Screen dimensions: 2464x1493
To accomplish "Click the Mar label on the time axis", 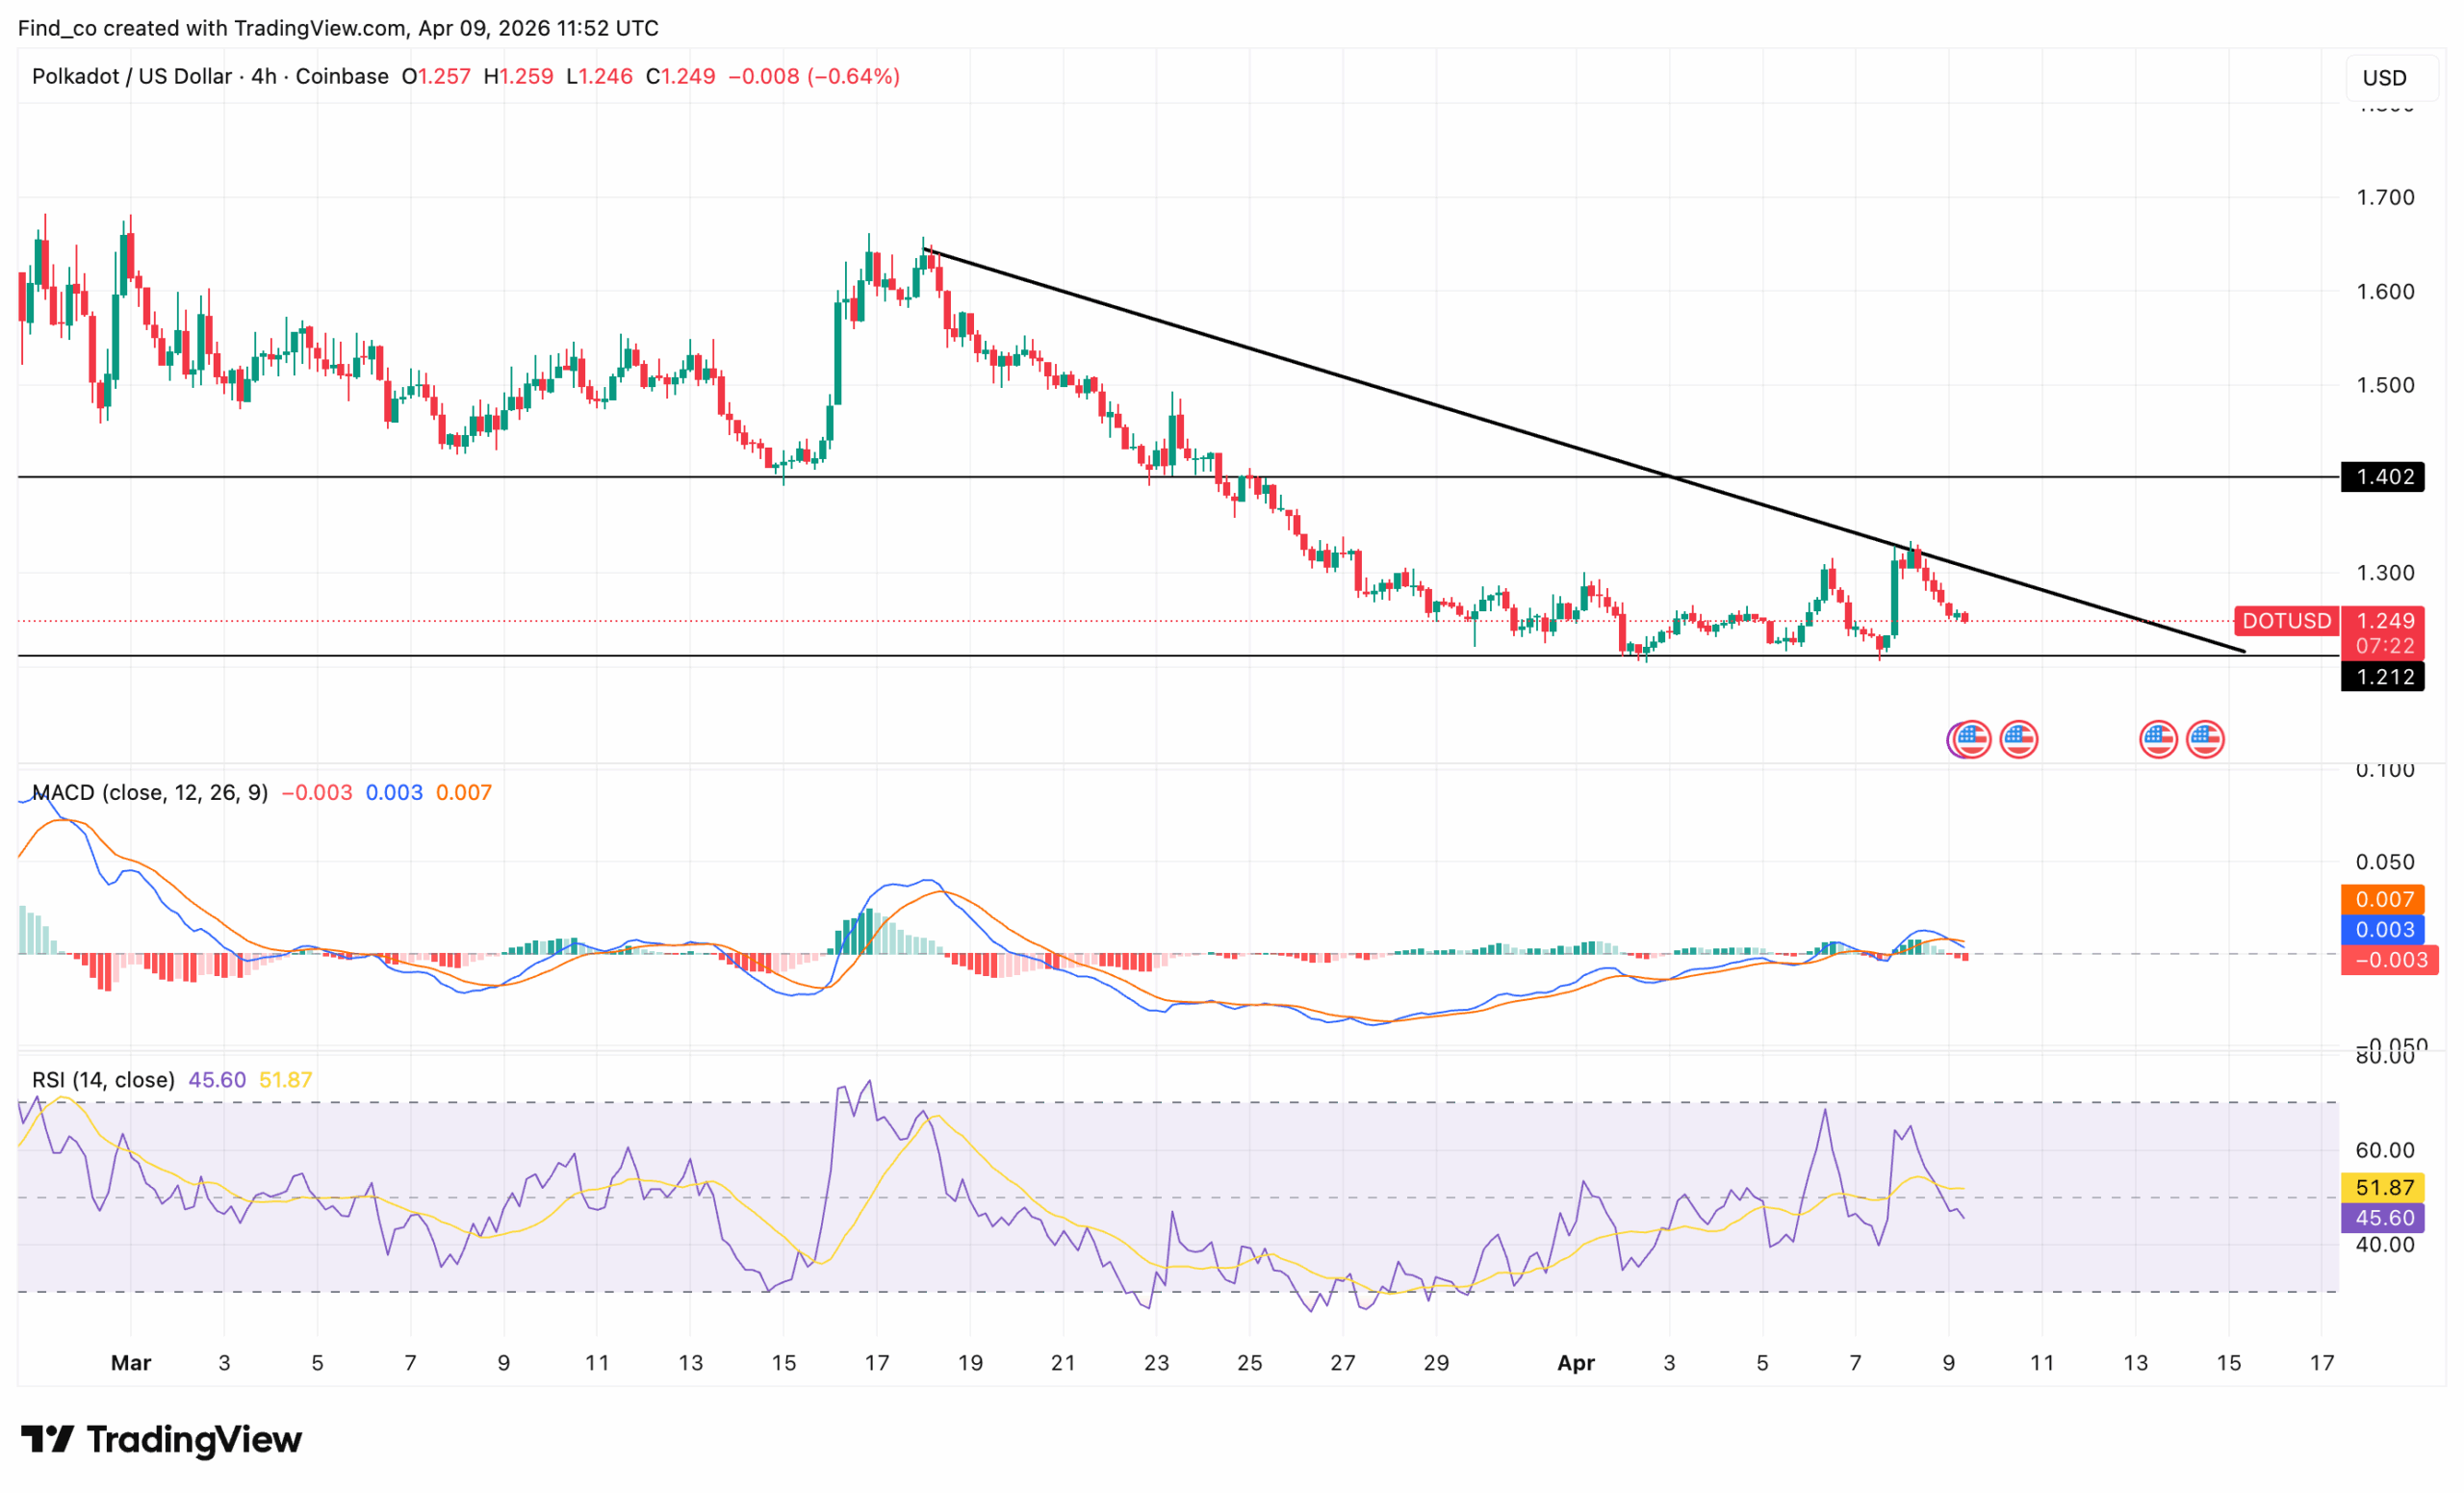I will (131, 1363).
